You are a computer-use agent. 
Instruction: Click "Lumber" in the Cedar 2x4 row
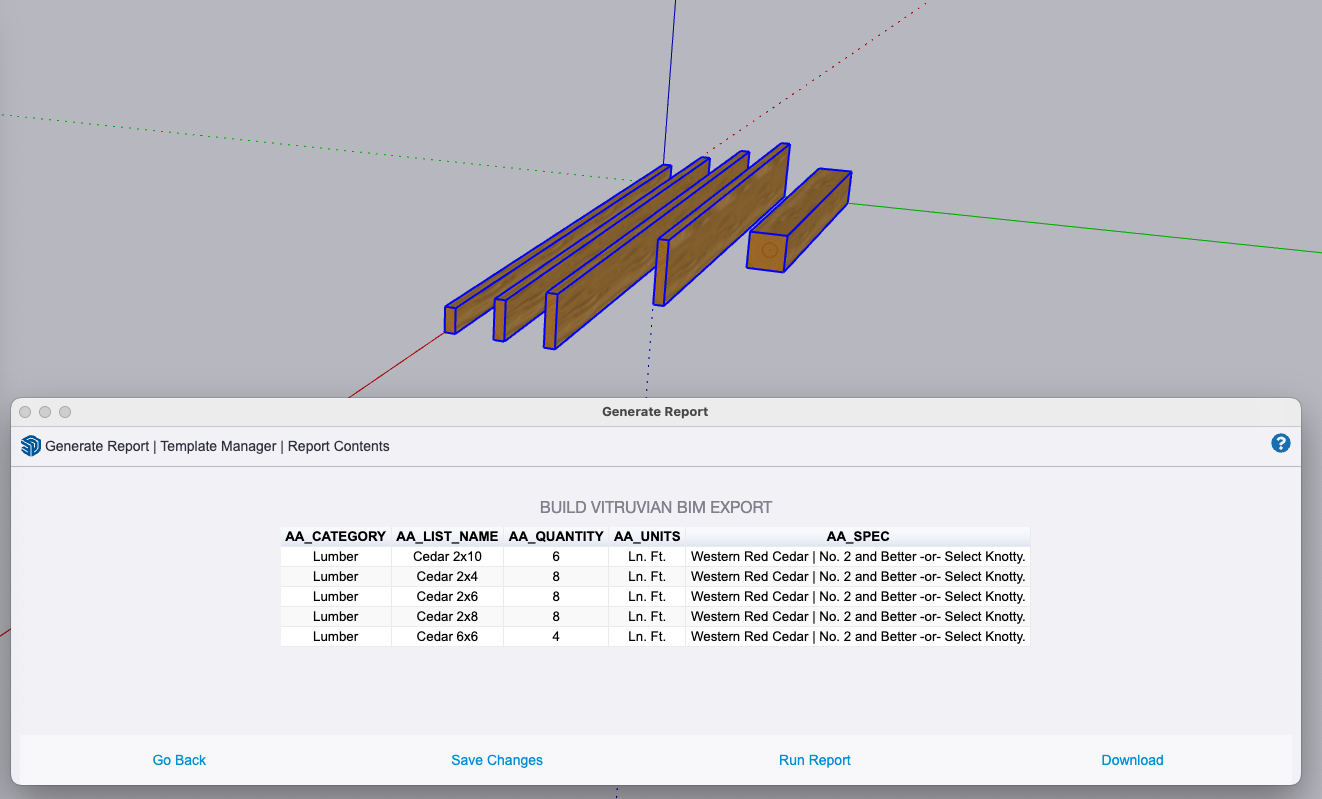336,576
